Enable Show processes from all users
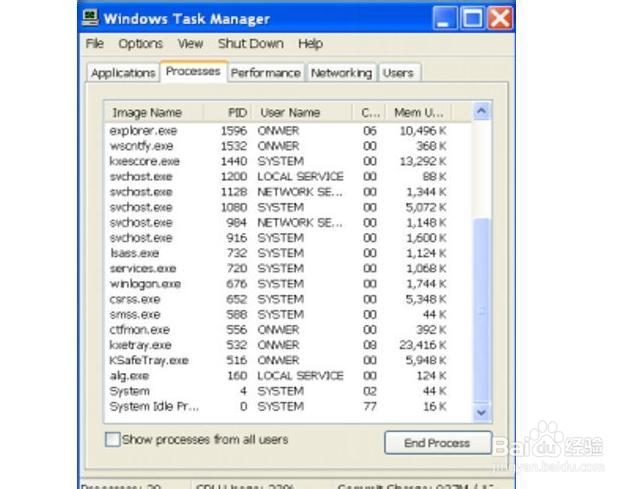This screenshot has width=640, height=489. click(x=112, y=440)
